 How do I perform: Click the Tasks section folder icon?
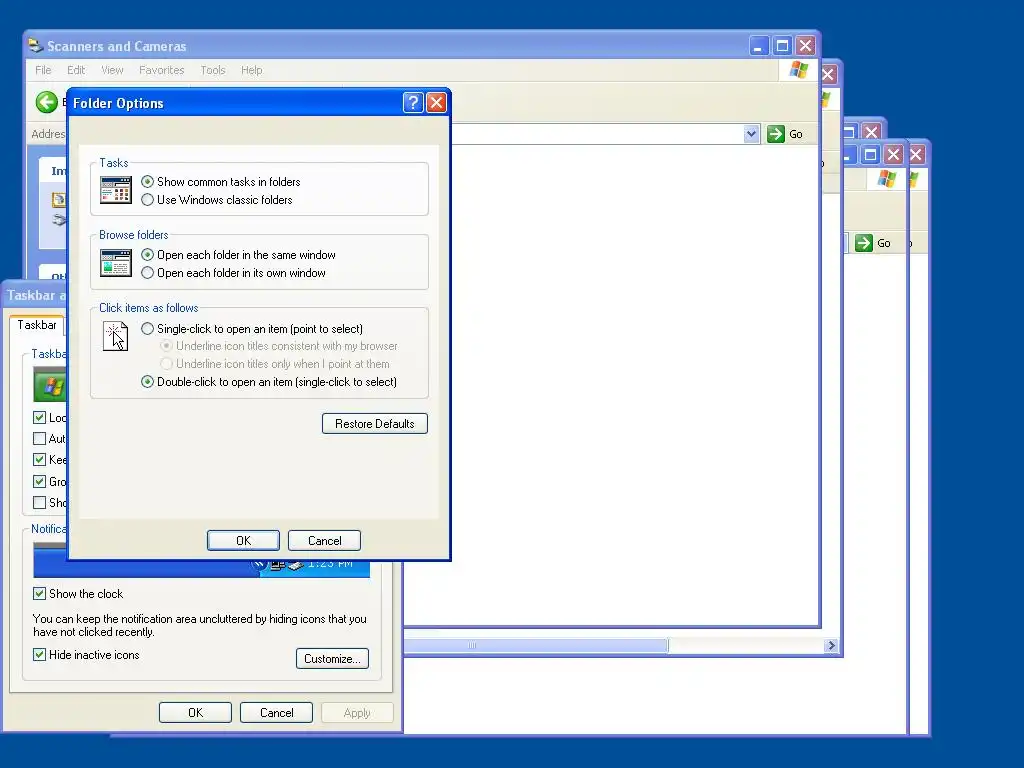(x=116, y=190)
